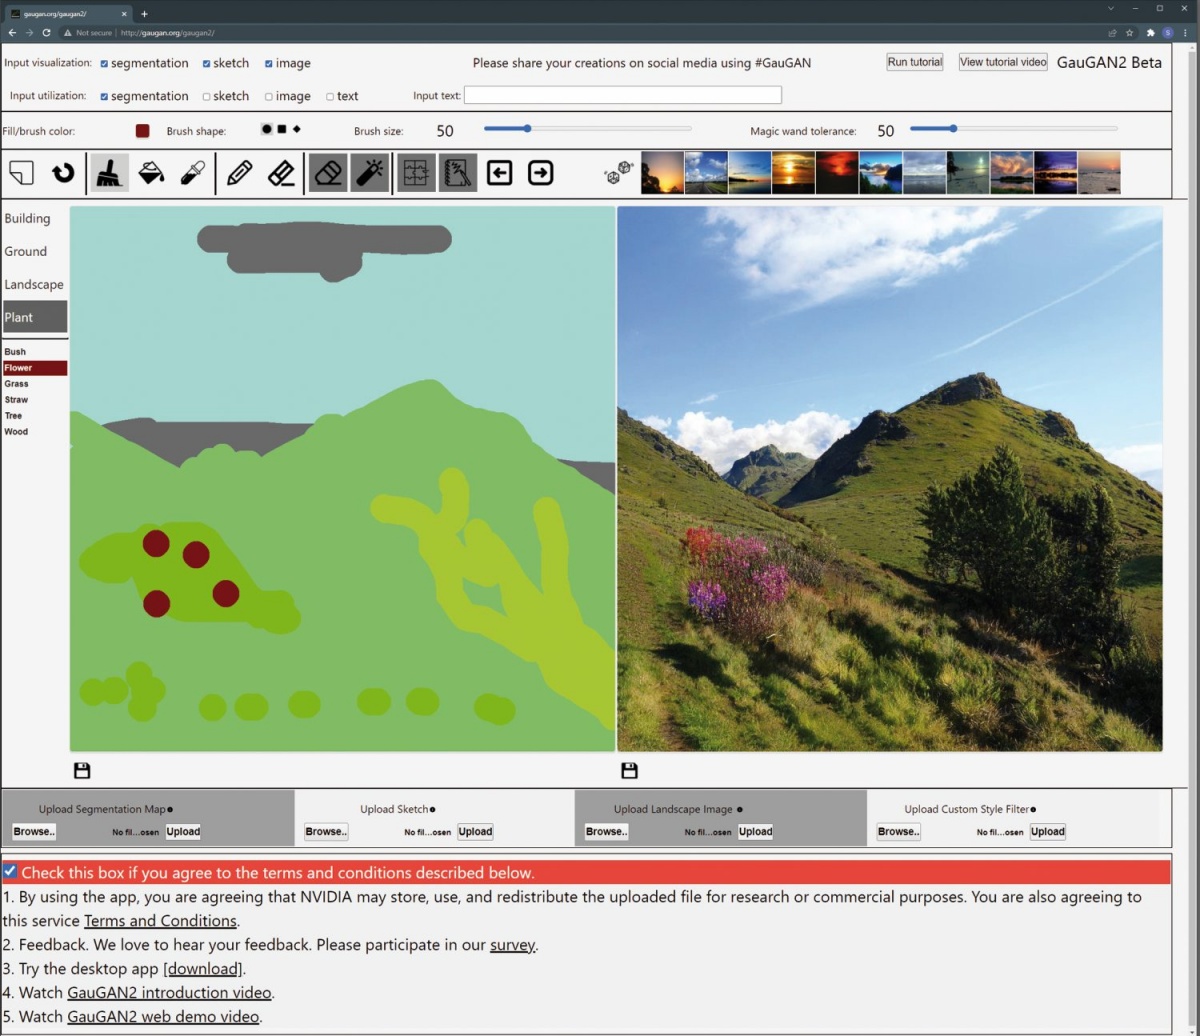This screenshot has width=1200, height=1036.
Task: Reload the page in the browser
Action: 46,33
